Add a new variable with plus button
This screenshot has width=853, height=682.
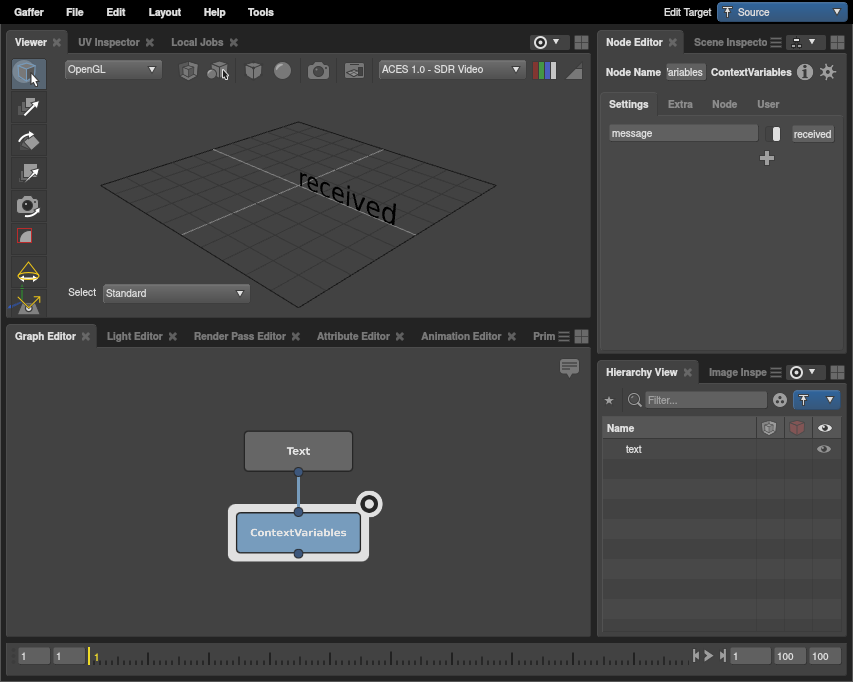tap(767, 158)
